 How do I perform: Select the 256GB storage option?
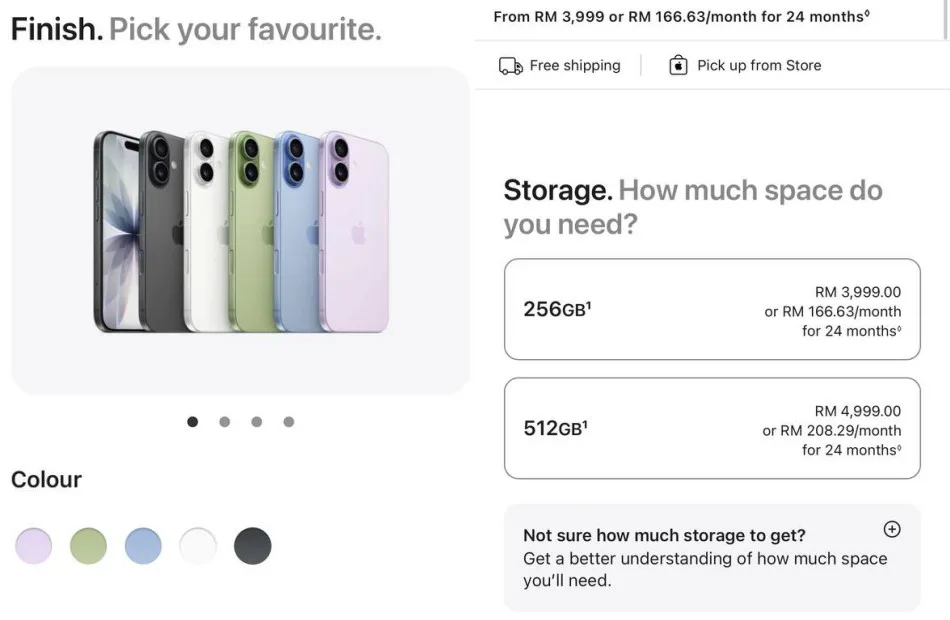tap(711, 309)
